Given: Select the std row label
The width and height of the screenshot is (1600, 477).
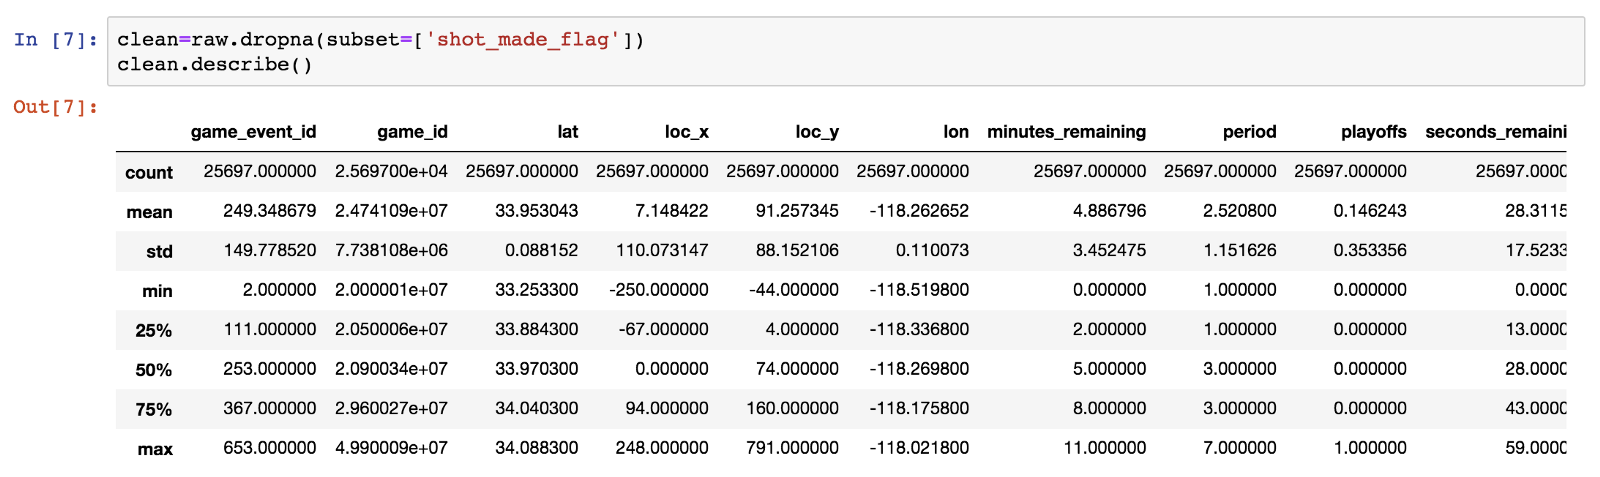Looking at the screenshot, I should coord(159,252).
